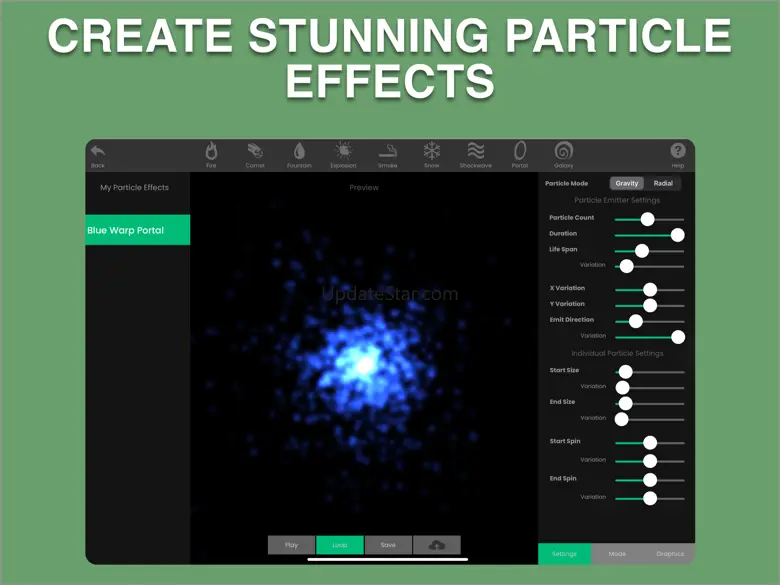
Task: Open the Mode bottom tab
Action: (x=617, y=554)
